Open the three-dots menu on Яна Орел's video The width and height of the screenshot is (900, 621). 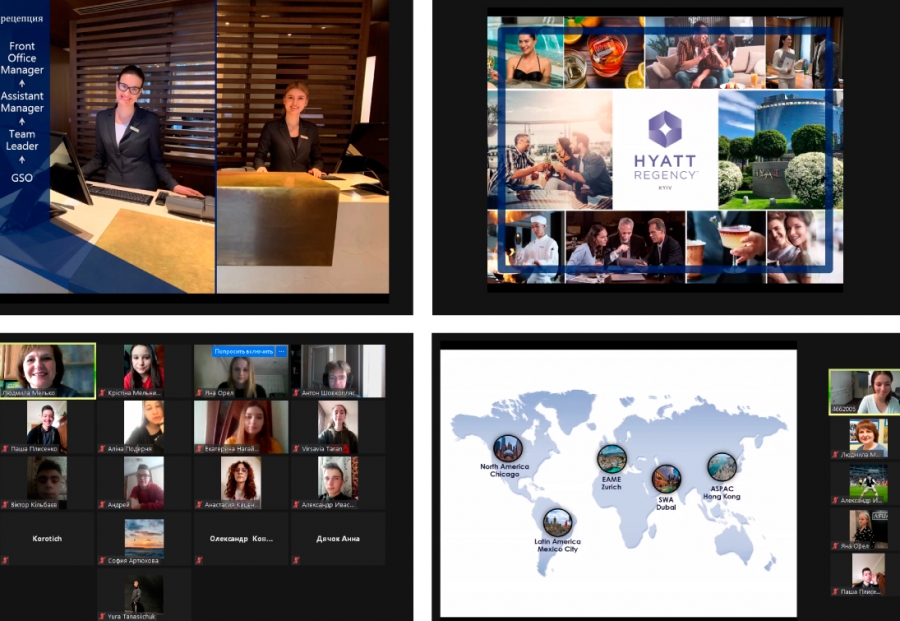281,351
